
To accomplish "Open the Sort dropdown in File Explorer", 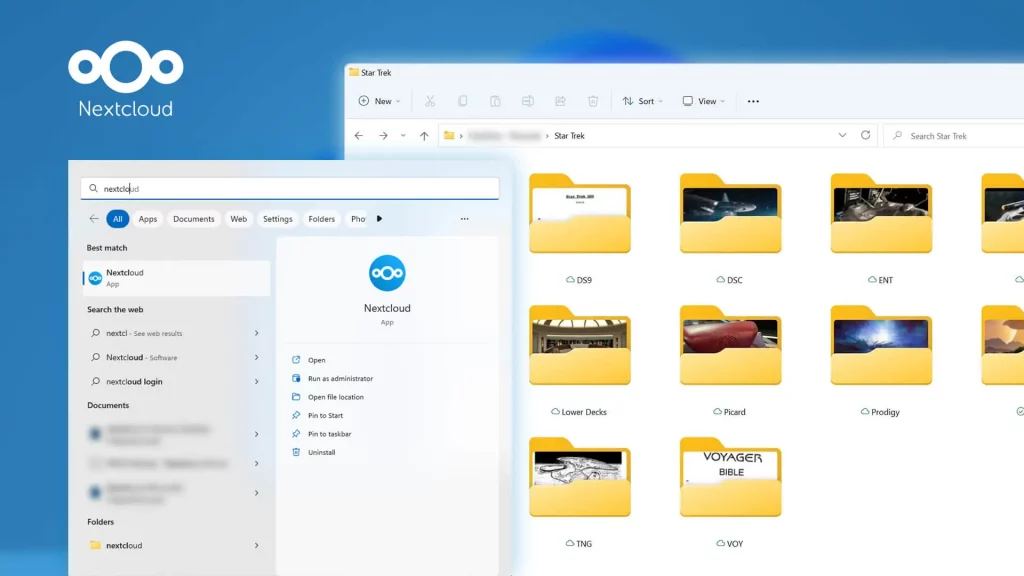I will point(642,100).
